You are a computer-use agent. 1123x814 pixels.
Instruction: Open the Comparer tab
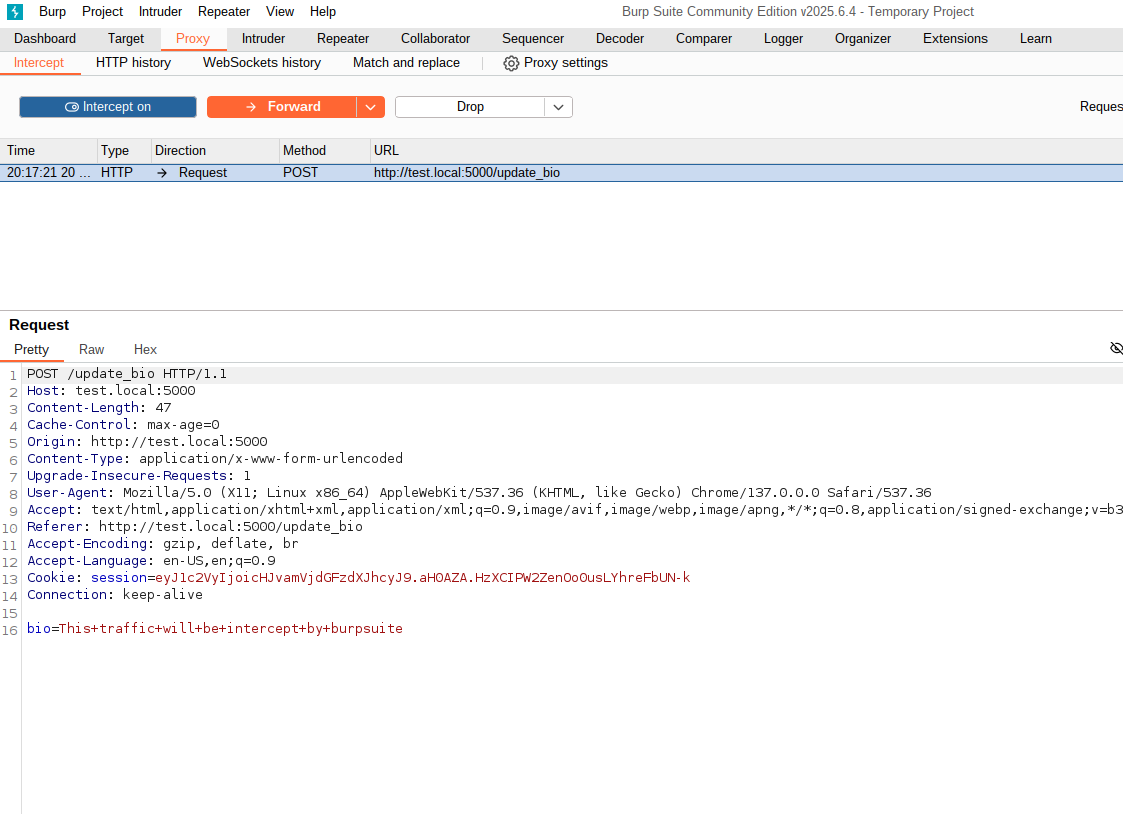(x=704, y=39)
